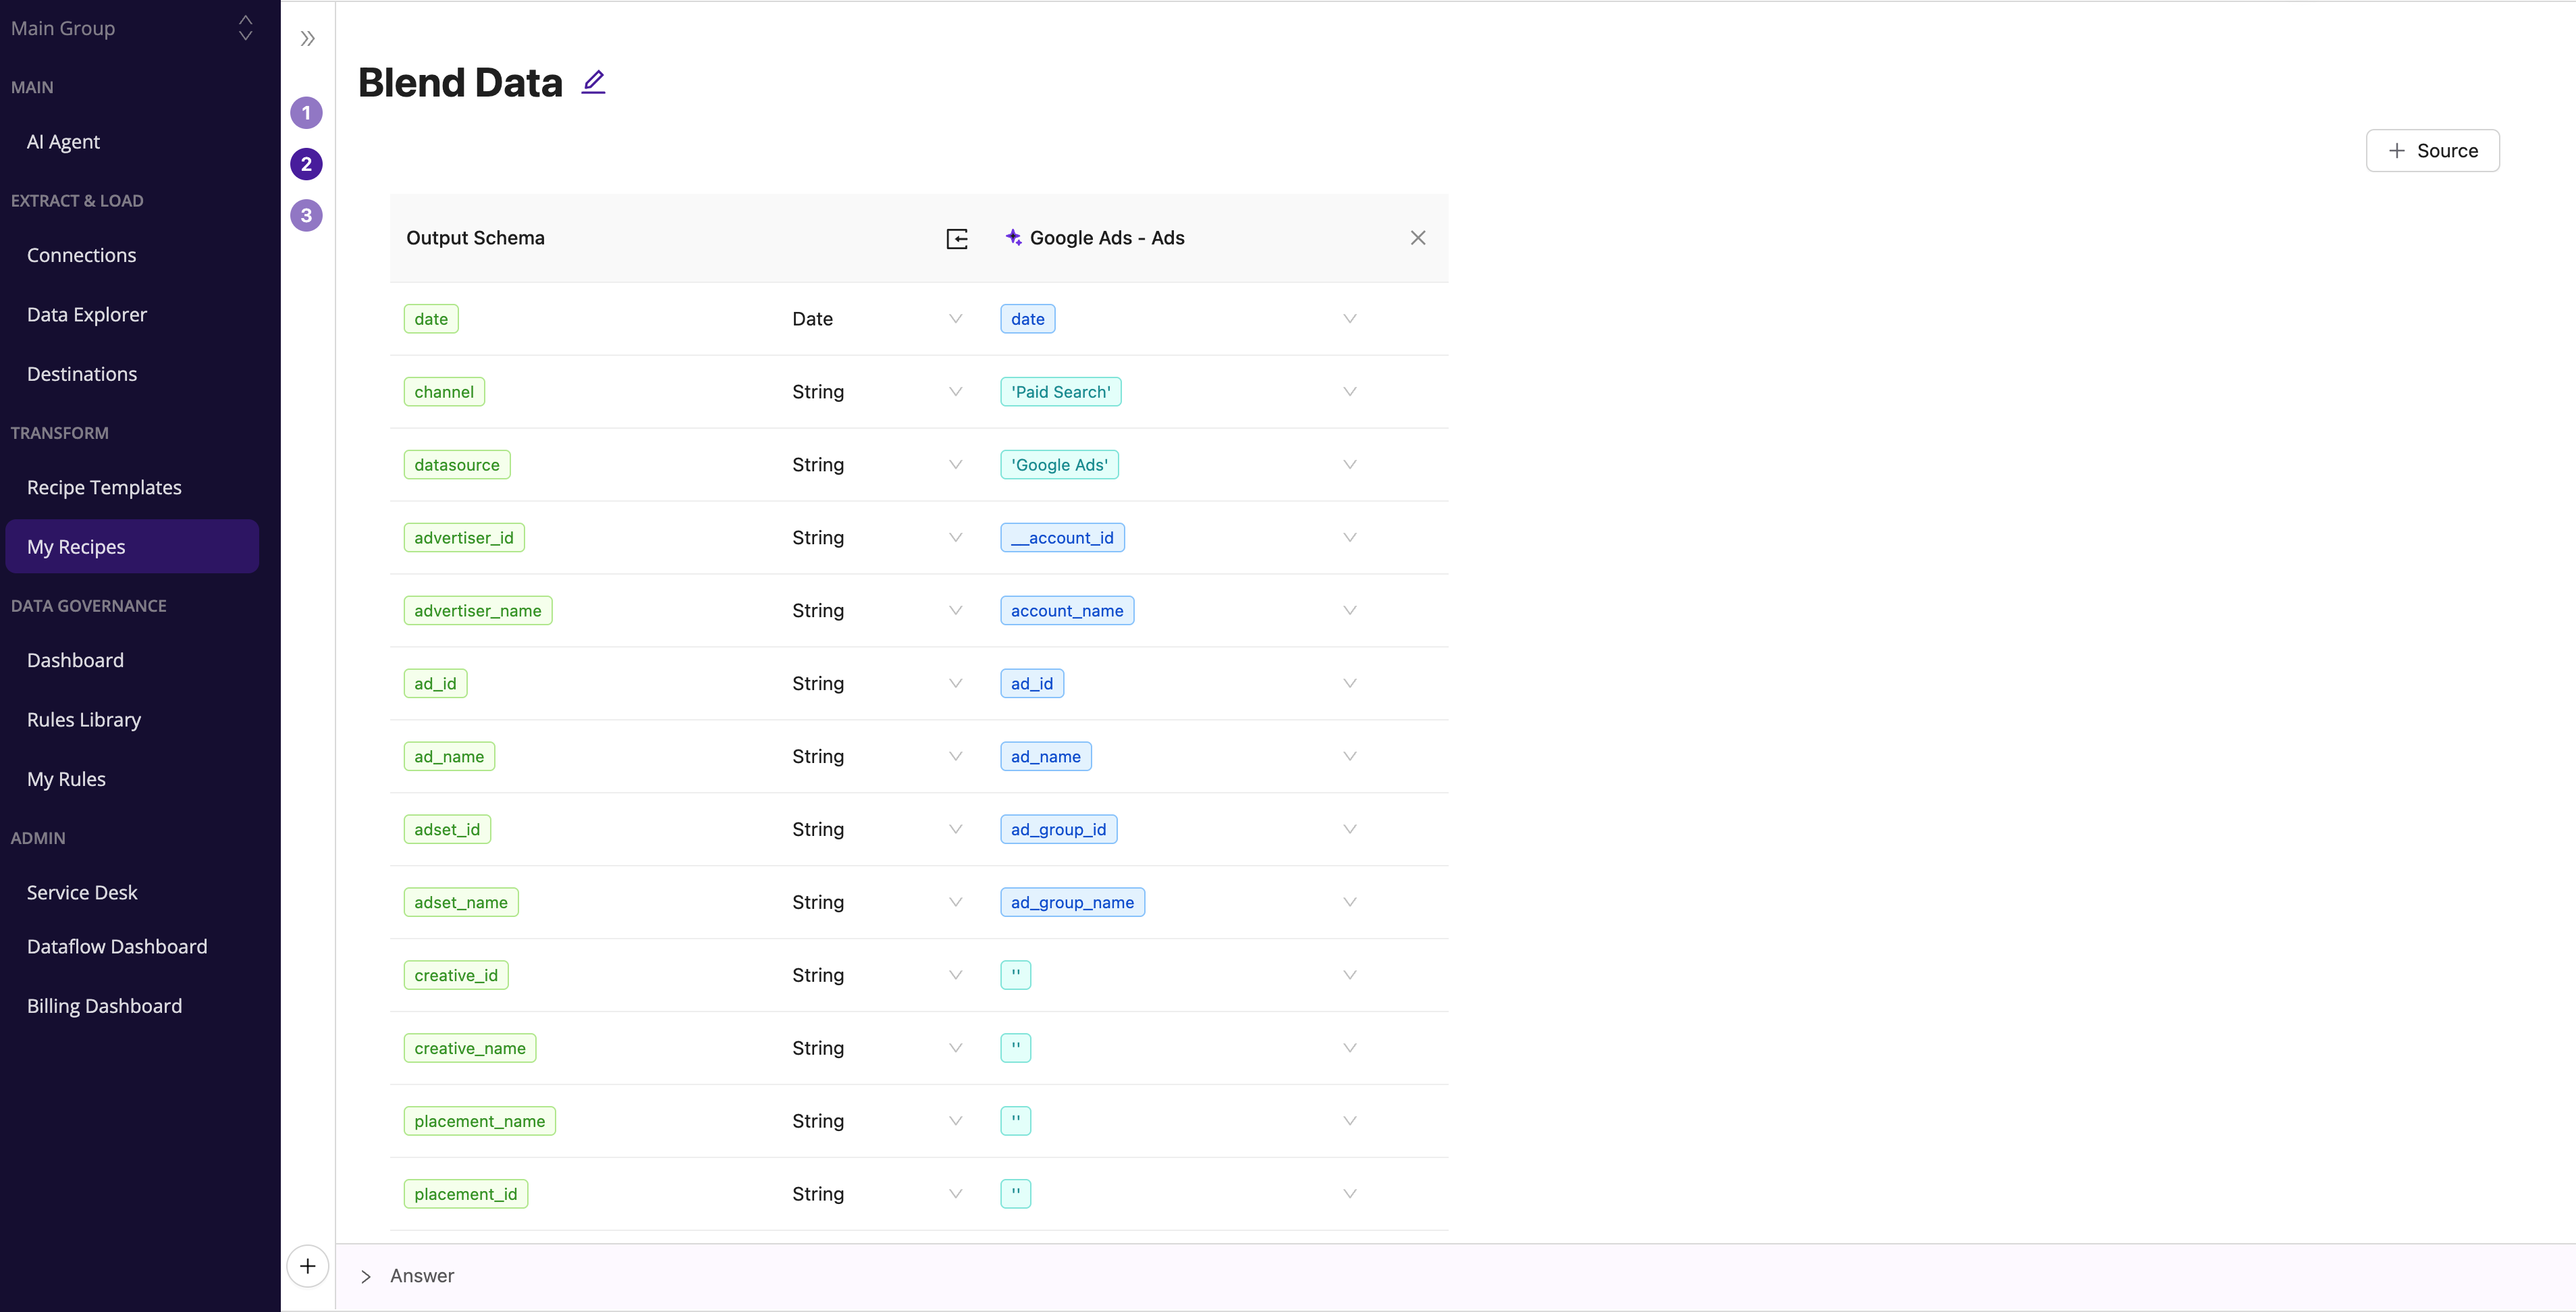Go to My Rules

pyautogui.click(x=66, y=779)
